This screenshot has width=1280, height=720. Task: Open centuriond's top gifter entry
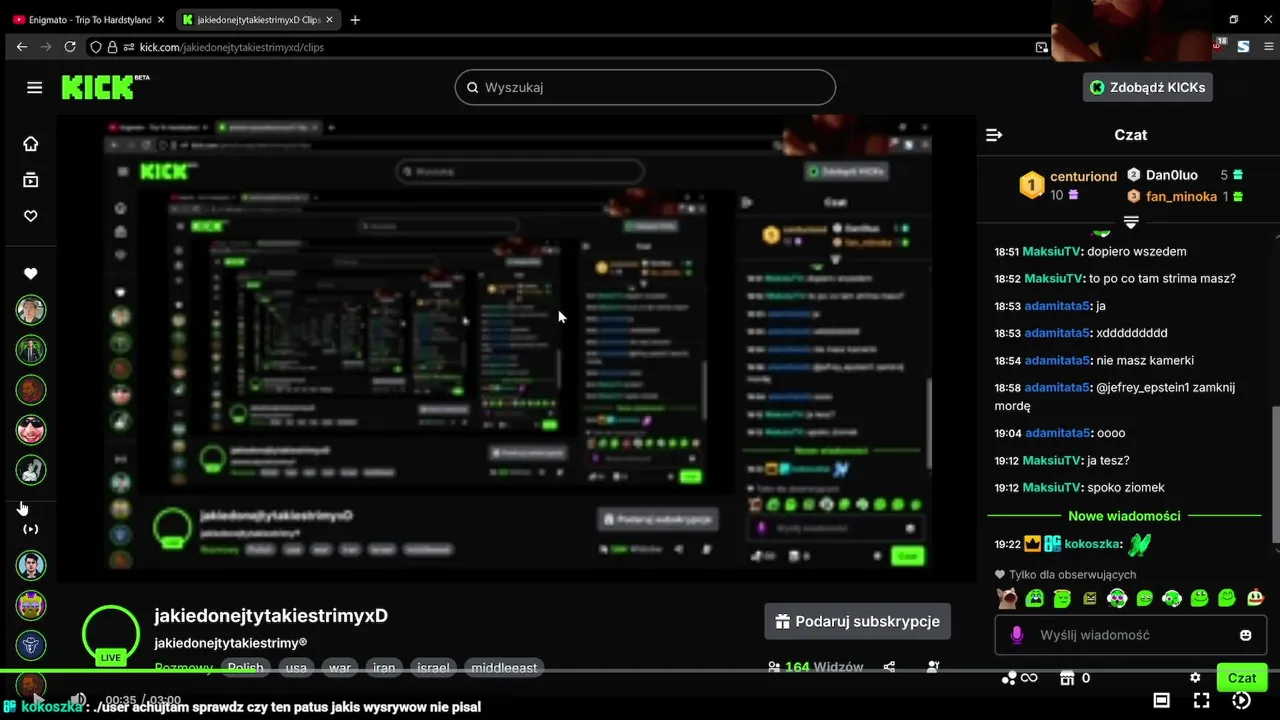[1068, 185]
